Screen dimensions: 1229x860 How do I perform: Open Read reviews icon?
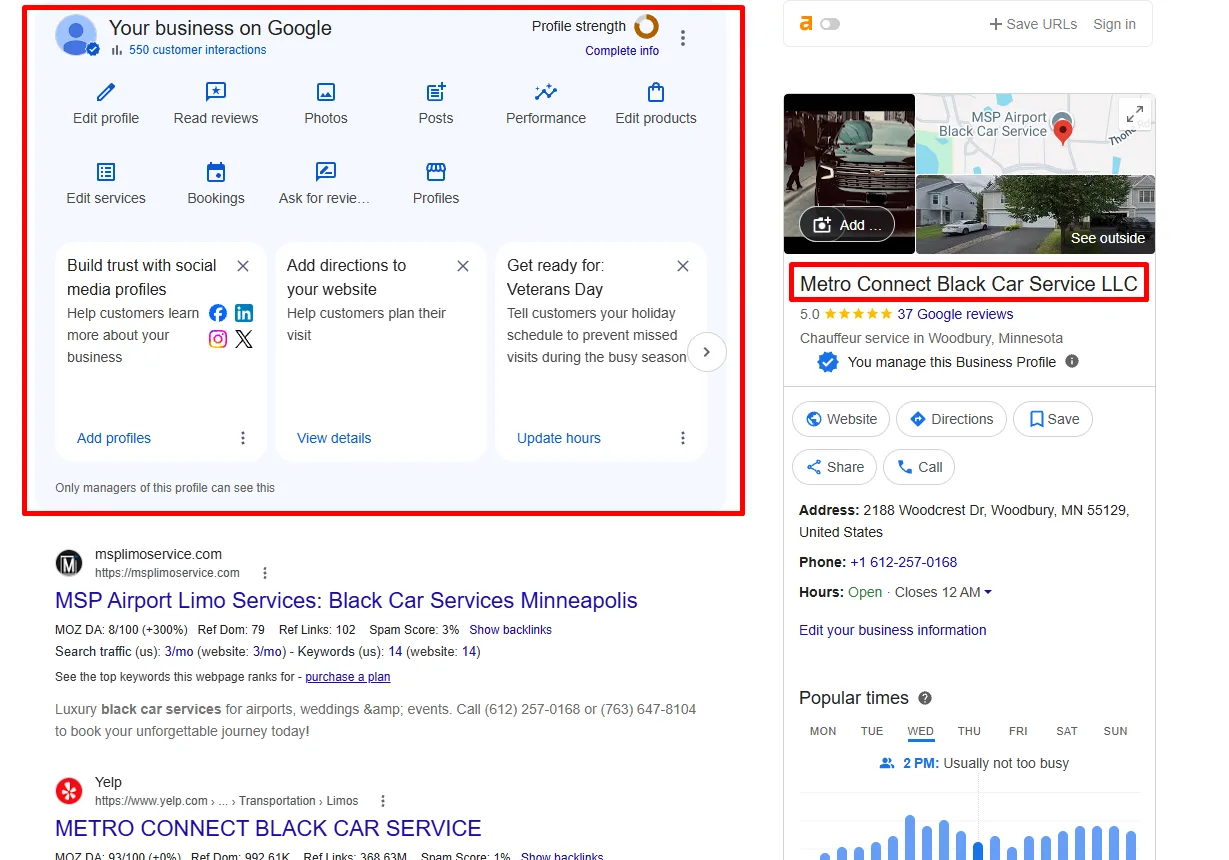[216, 93]
